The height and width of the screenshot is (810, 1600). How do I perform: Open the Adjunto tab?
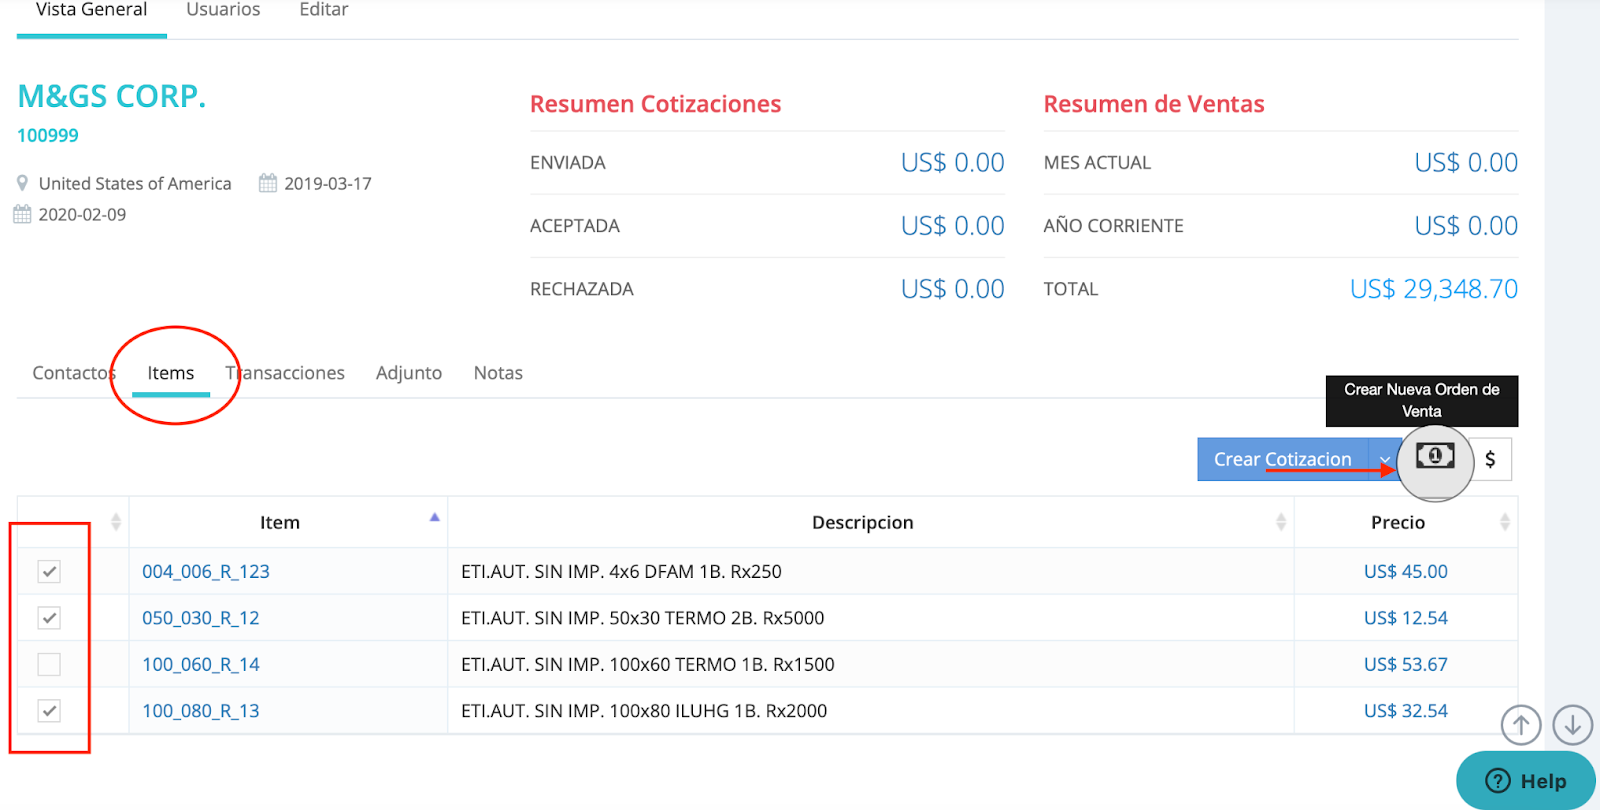tap(409, 373)
